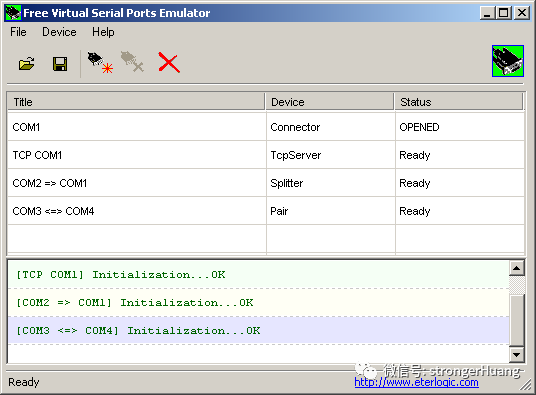Click the Device column header
The image size is (536, 395).
click(x=330, y=102)
